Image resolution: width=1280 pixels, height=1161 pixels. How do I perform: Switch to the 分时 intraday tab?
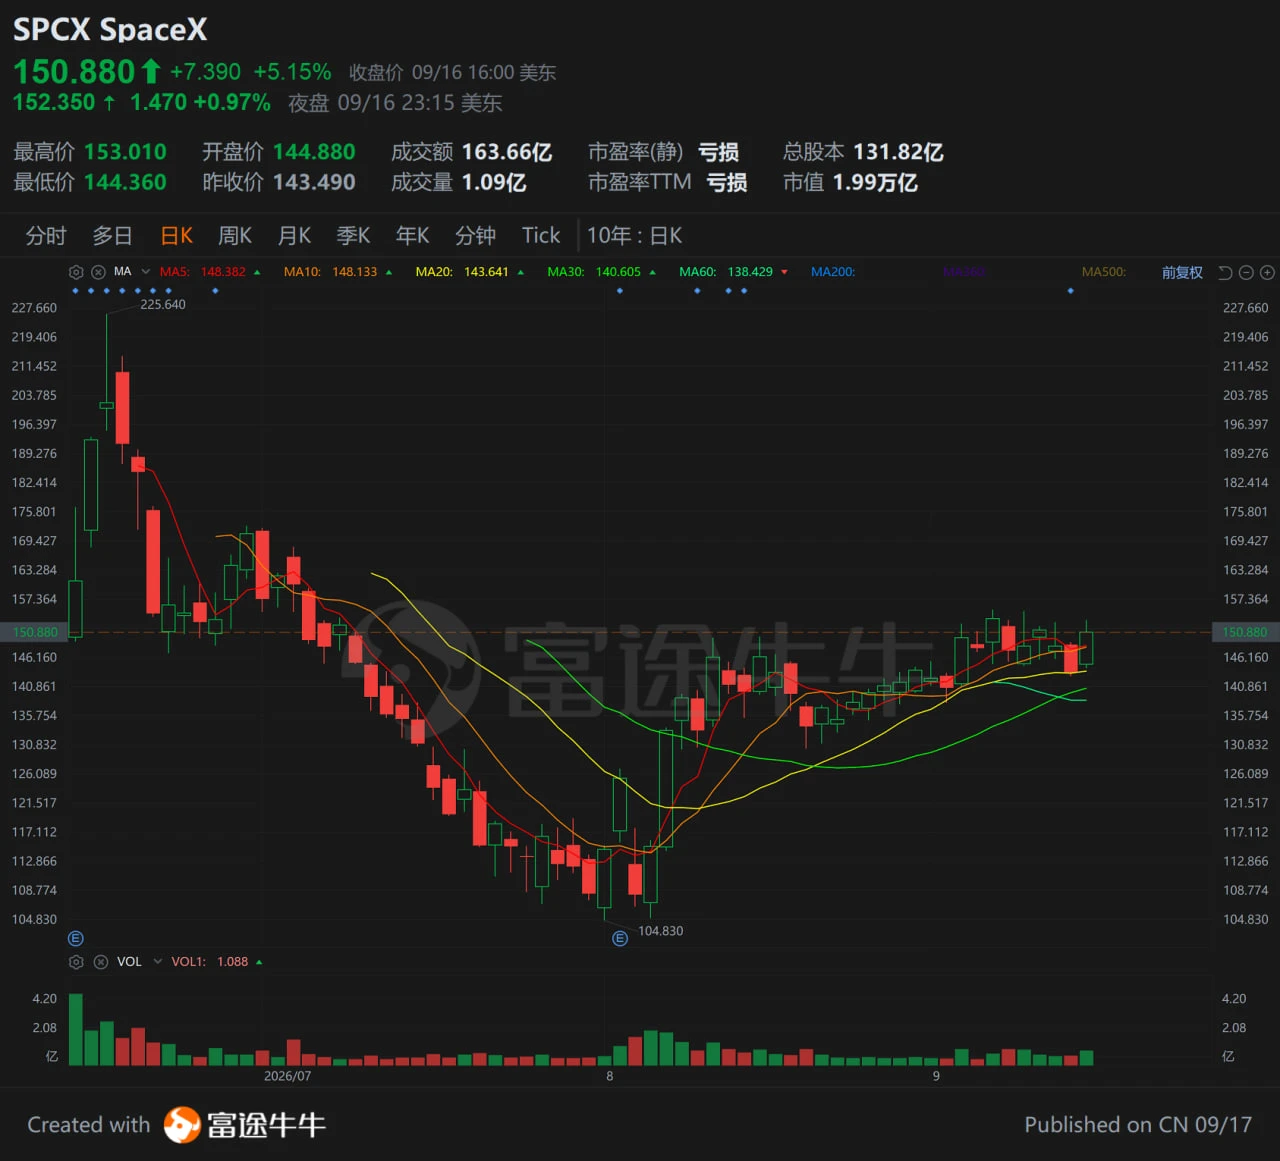coord(46,236)
